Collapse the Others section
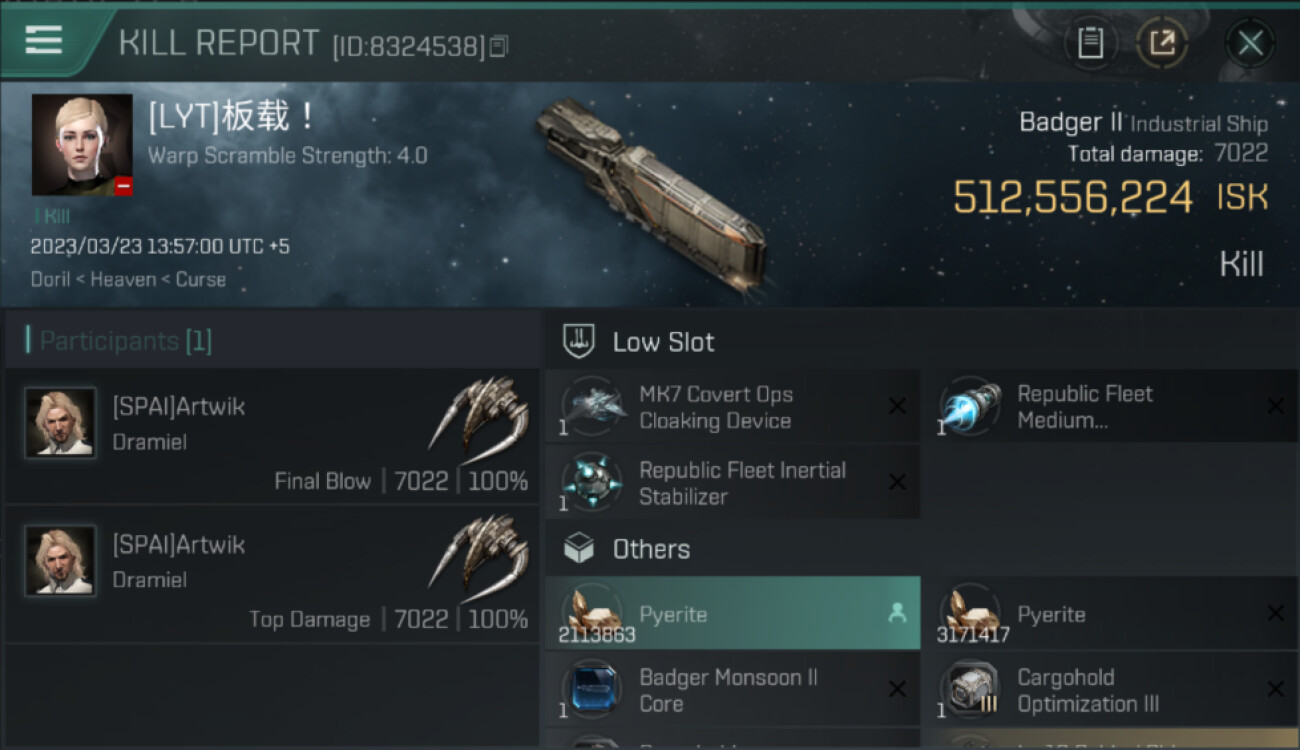Screen dimensions: 1300x750 point(650,549)
